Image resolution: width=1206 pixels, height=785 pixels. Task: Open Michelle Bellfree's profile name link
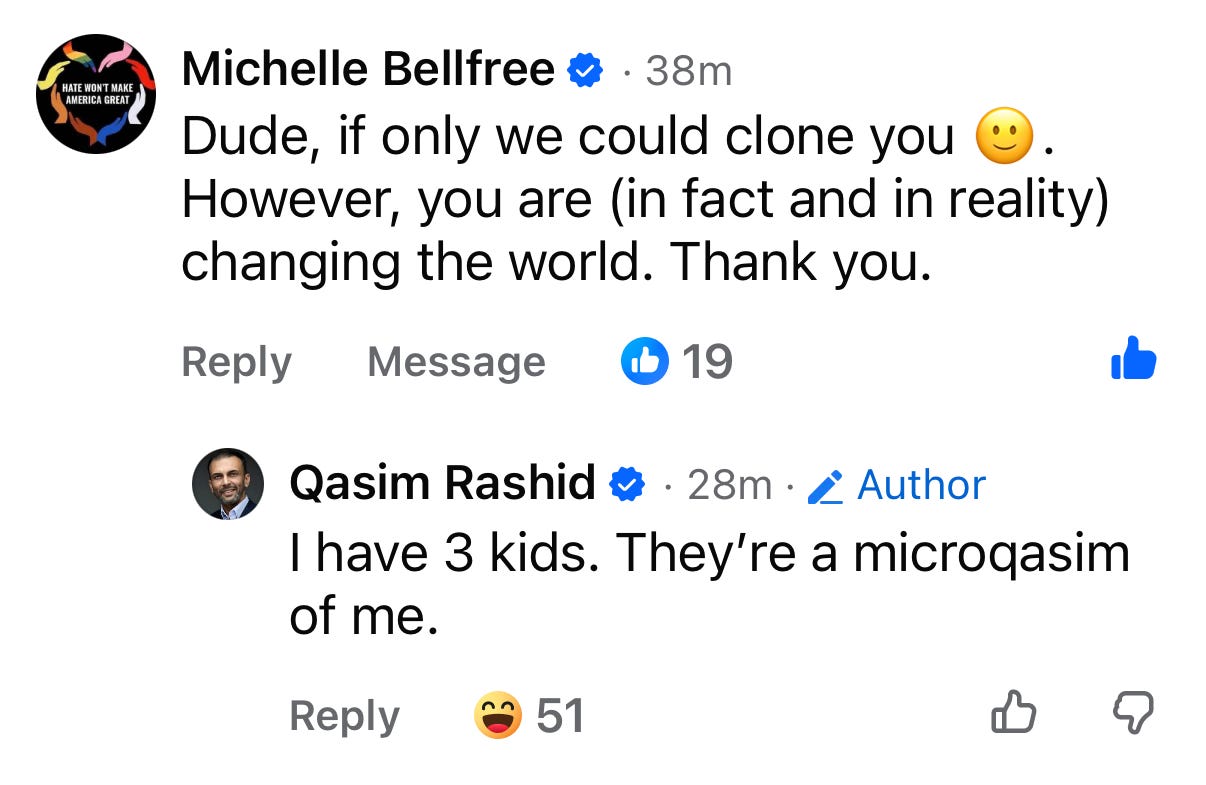point(368,69)
